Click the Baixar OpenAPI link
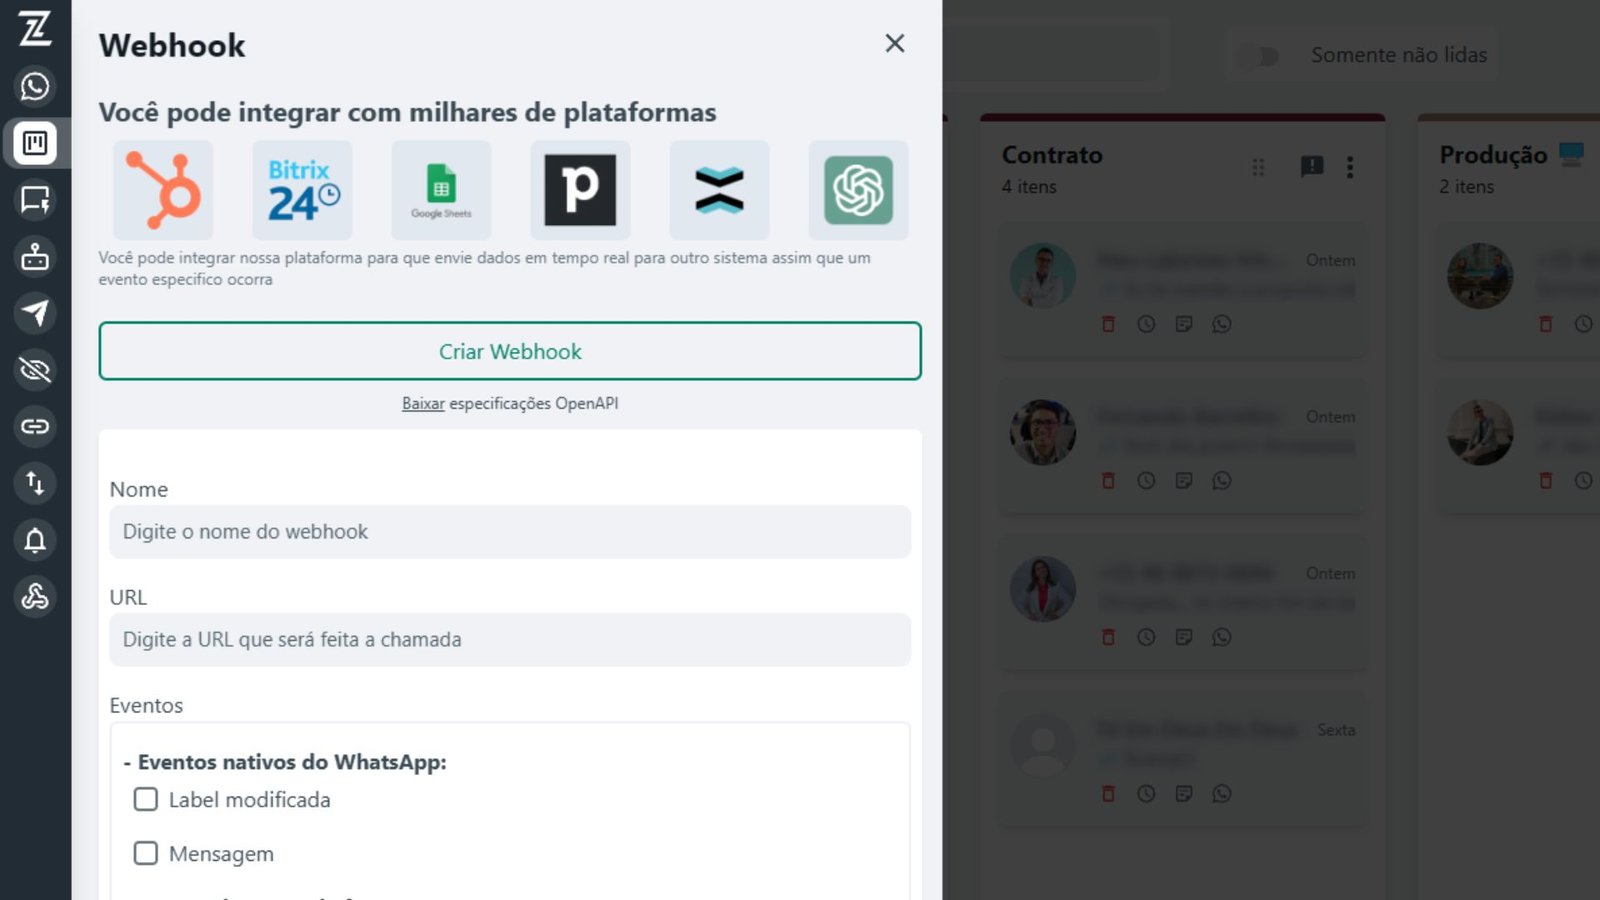1600x900 pixels. tap(423, 404)
